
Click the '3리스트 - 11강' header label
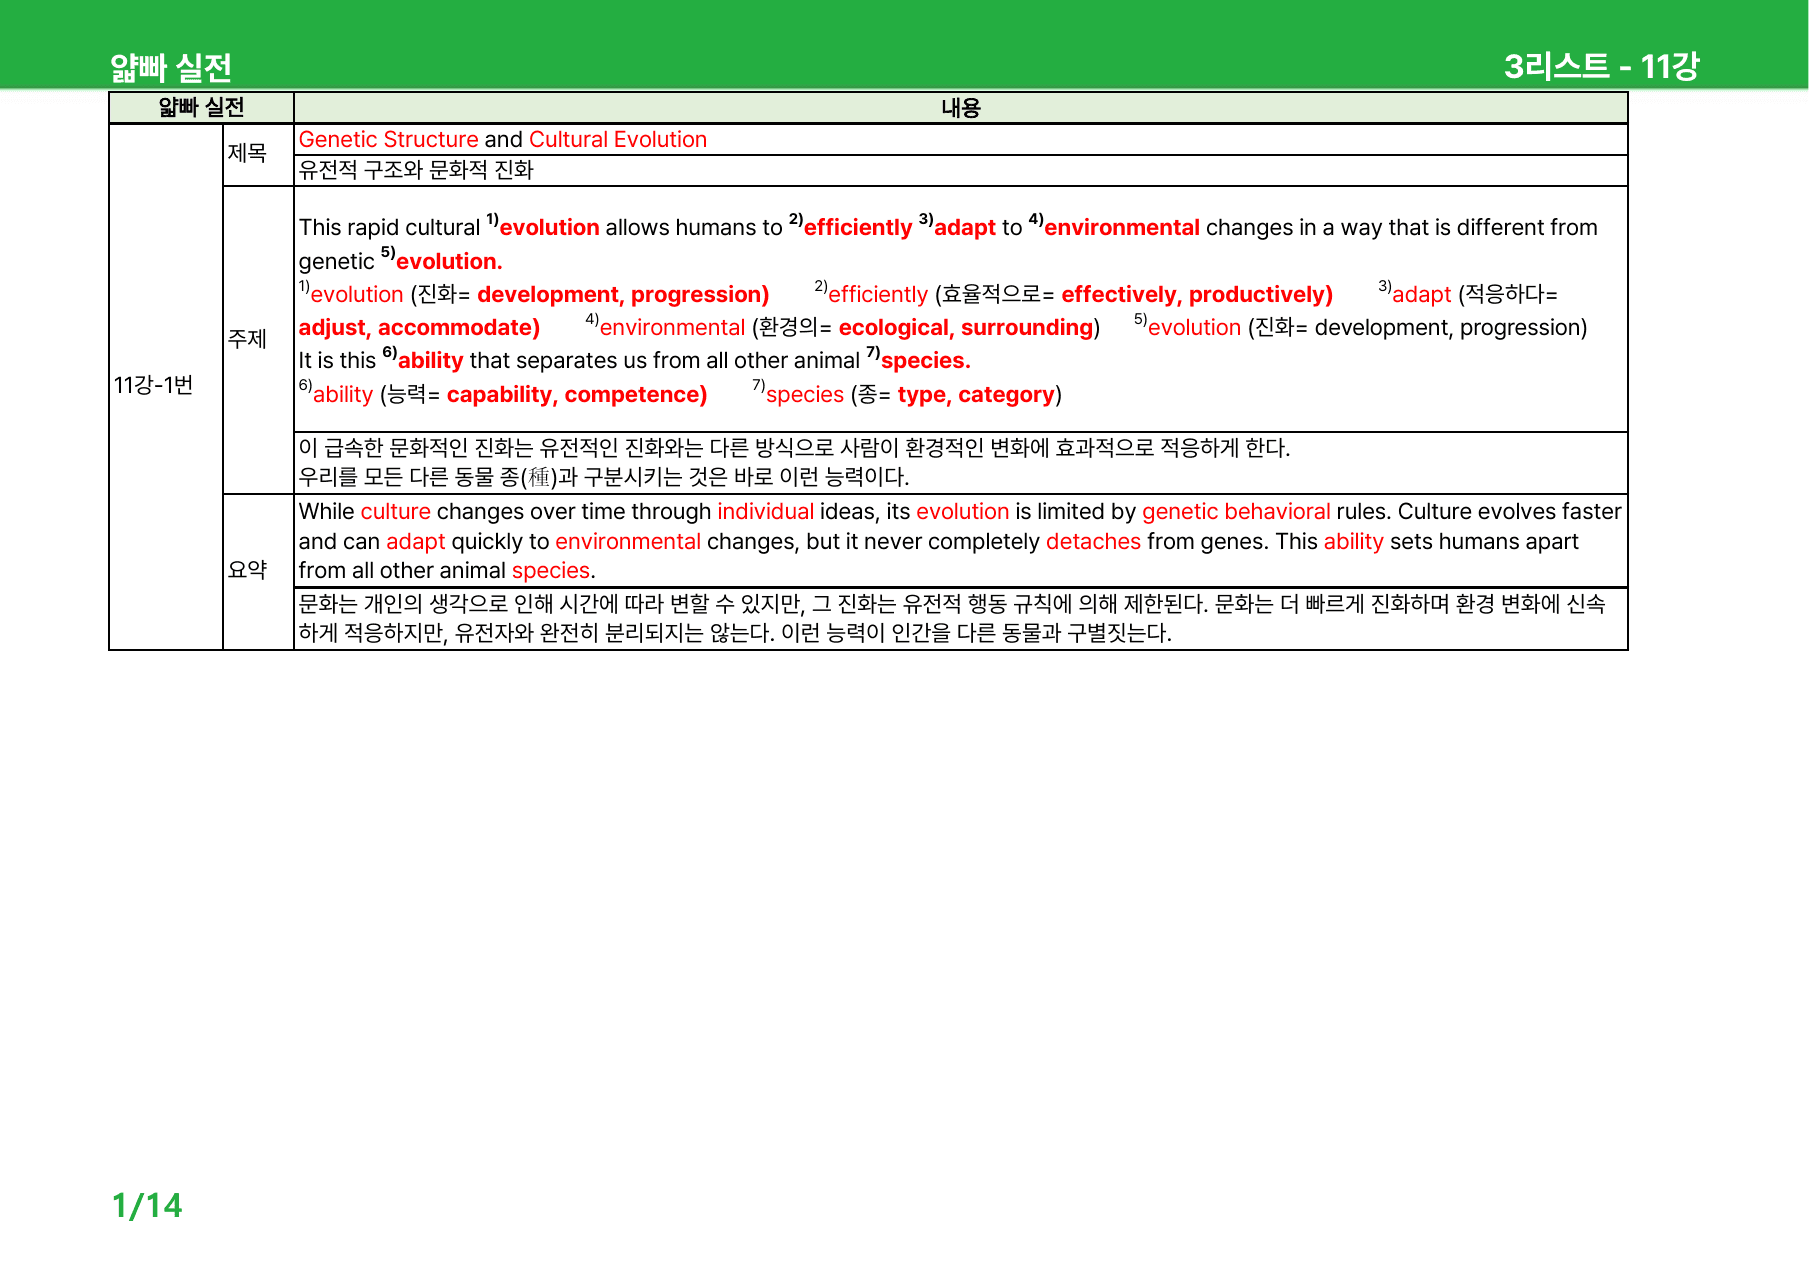pyautogui.click(x=1601, y=67)
